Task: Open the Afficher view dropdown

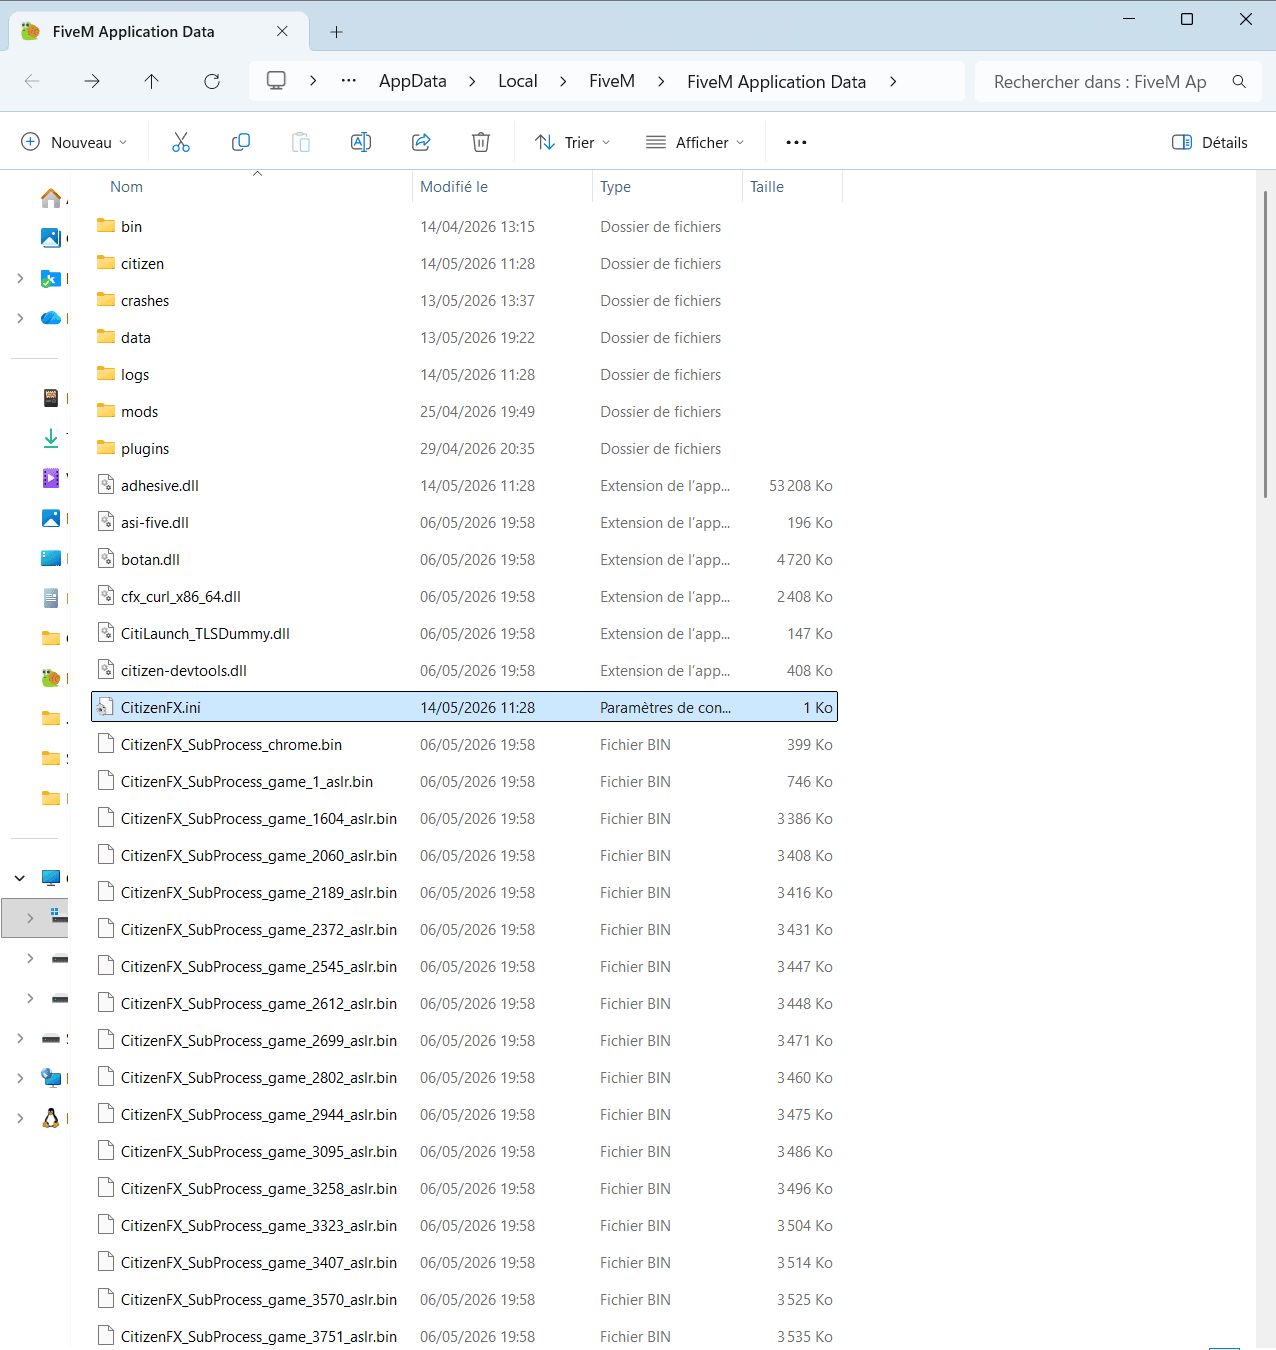Action: point(696,142)
